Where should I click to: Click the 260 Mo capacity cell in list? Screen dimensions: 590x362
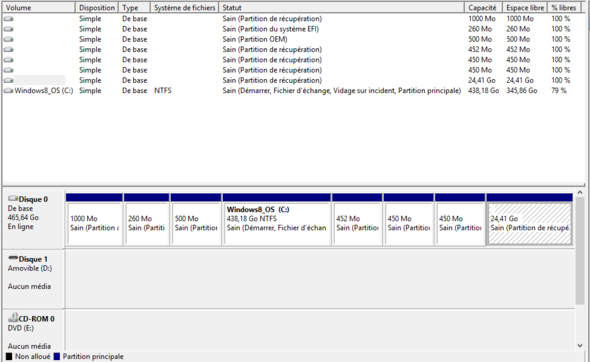coord(480,29)
